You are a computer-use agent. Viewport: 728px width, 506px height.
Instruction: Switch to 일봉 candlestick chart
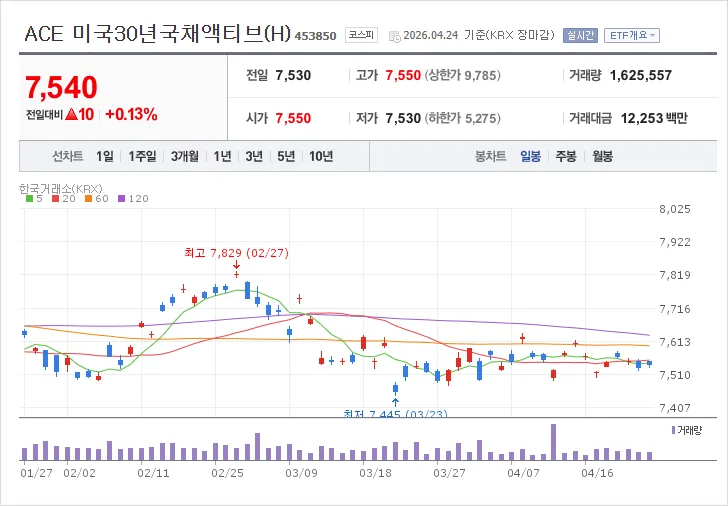tap(530, 156)
